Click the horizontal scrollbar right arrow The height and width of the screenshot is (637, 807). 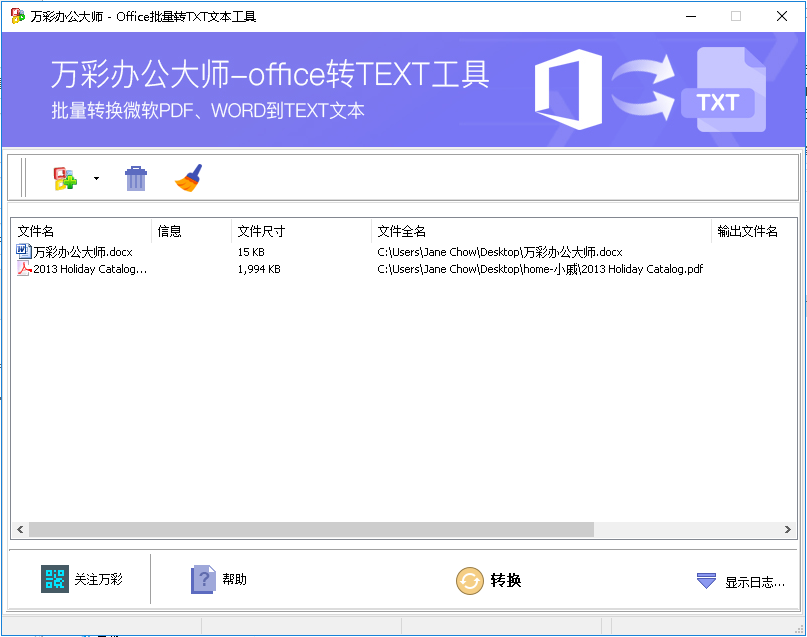[x=787, y=529]
